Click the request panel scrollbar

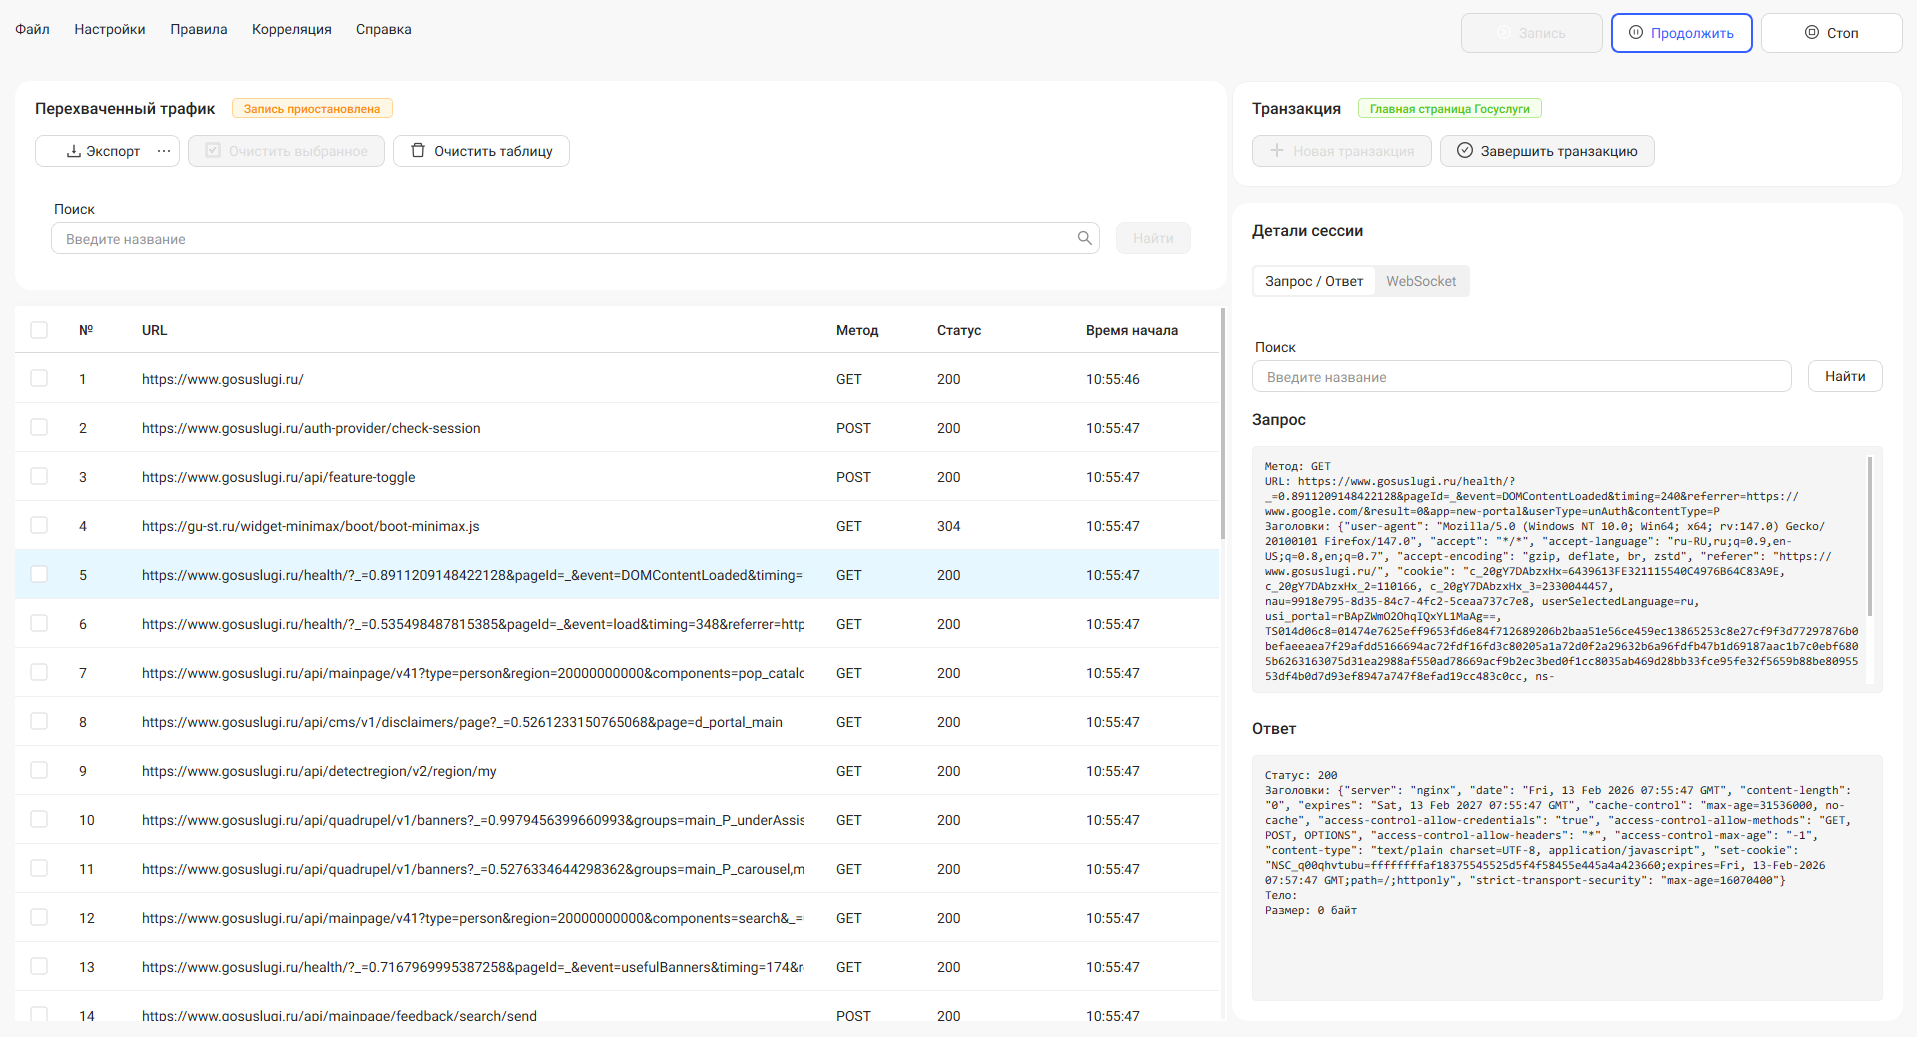[x=1869, y=536]
